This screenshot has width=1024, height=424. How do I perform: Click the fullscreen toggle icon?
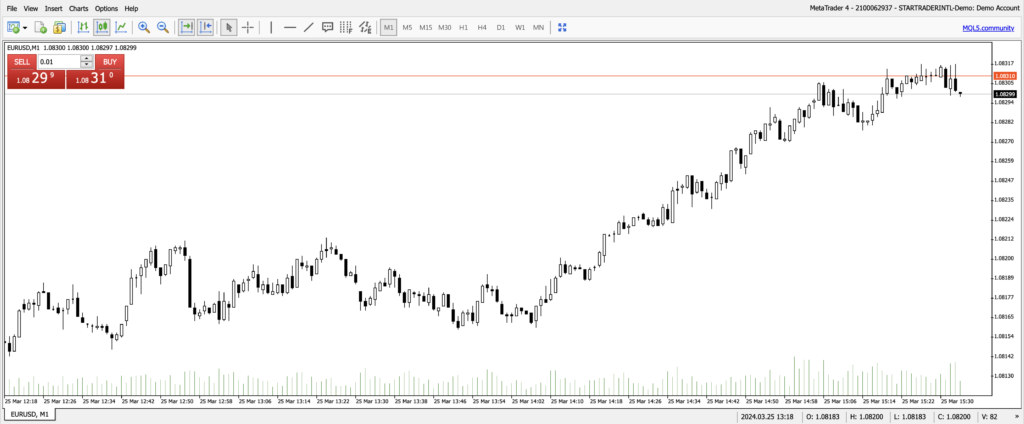(562, 27)
